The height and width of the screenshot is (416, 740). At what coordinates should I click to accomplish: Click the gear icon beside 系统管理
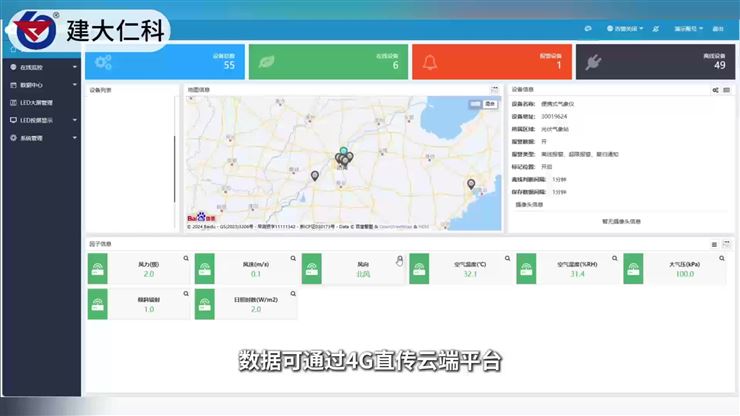(x=13, y=138)
